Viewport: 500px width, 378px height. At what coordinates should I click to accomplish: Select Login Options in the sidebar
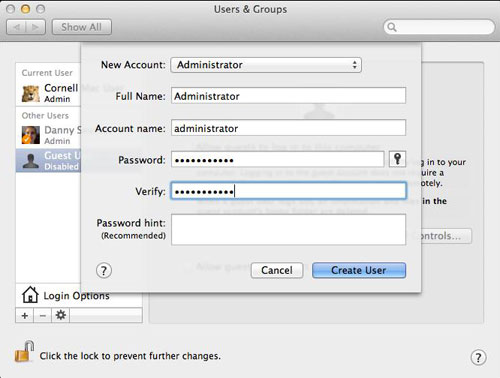pos(79,295)
